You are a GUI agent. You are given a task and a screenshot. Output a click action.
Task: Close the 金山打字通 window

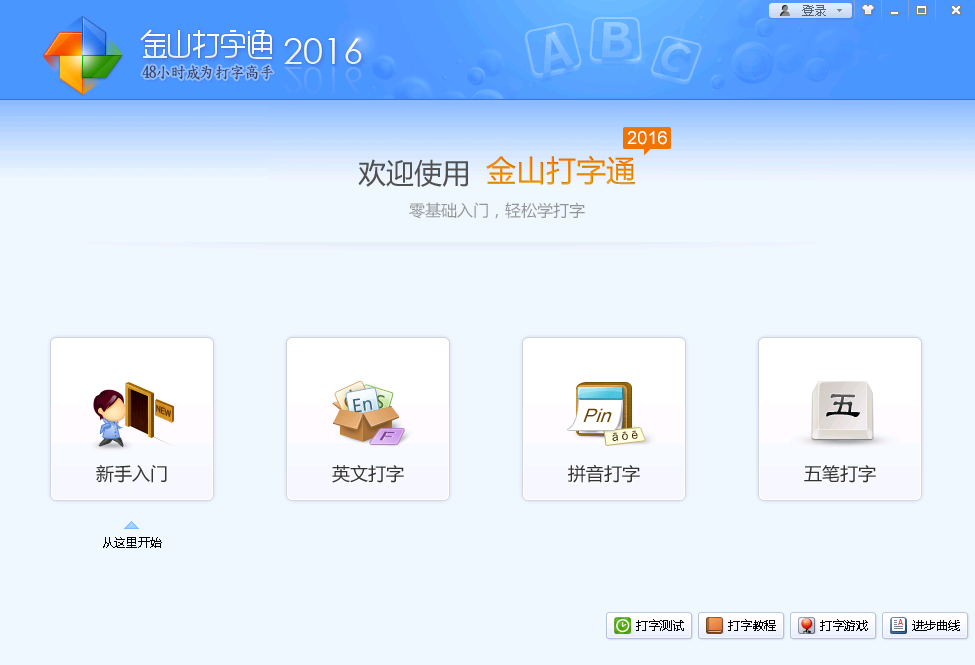[956, 10]
